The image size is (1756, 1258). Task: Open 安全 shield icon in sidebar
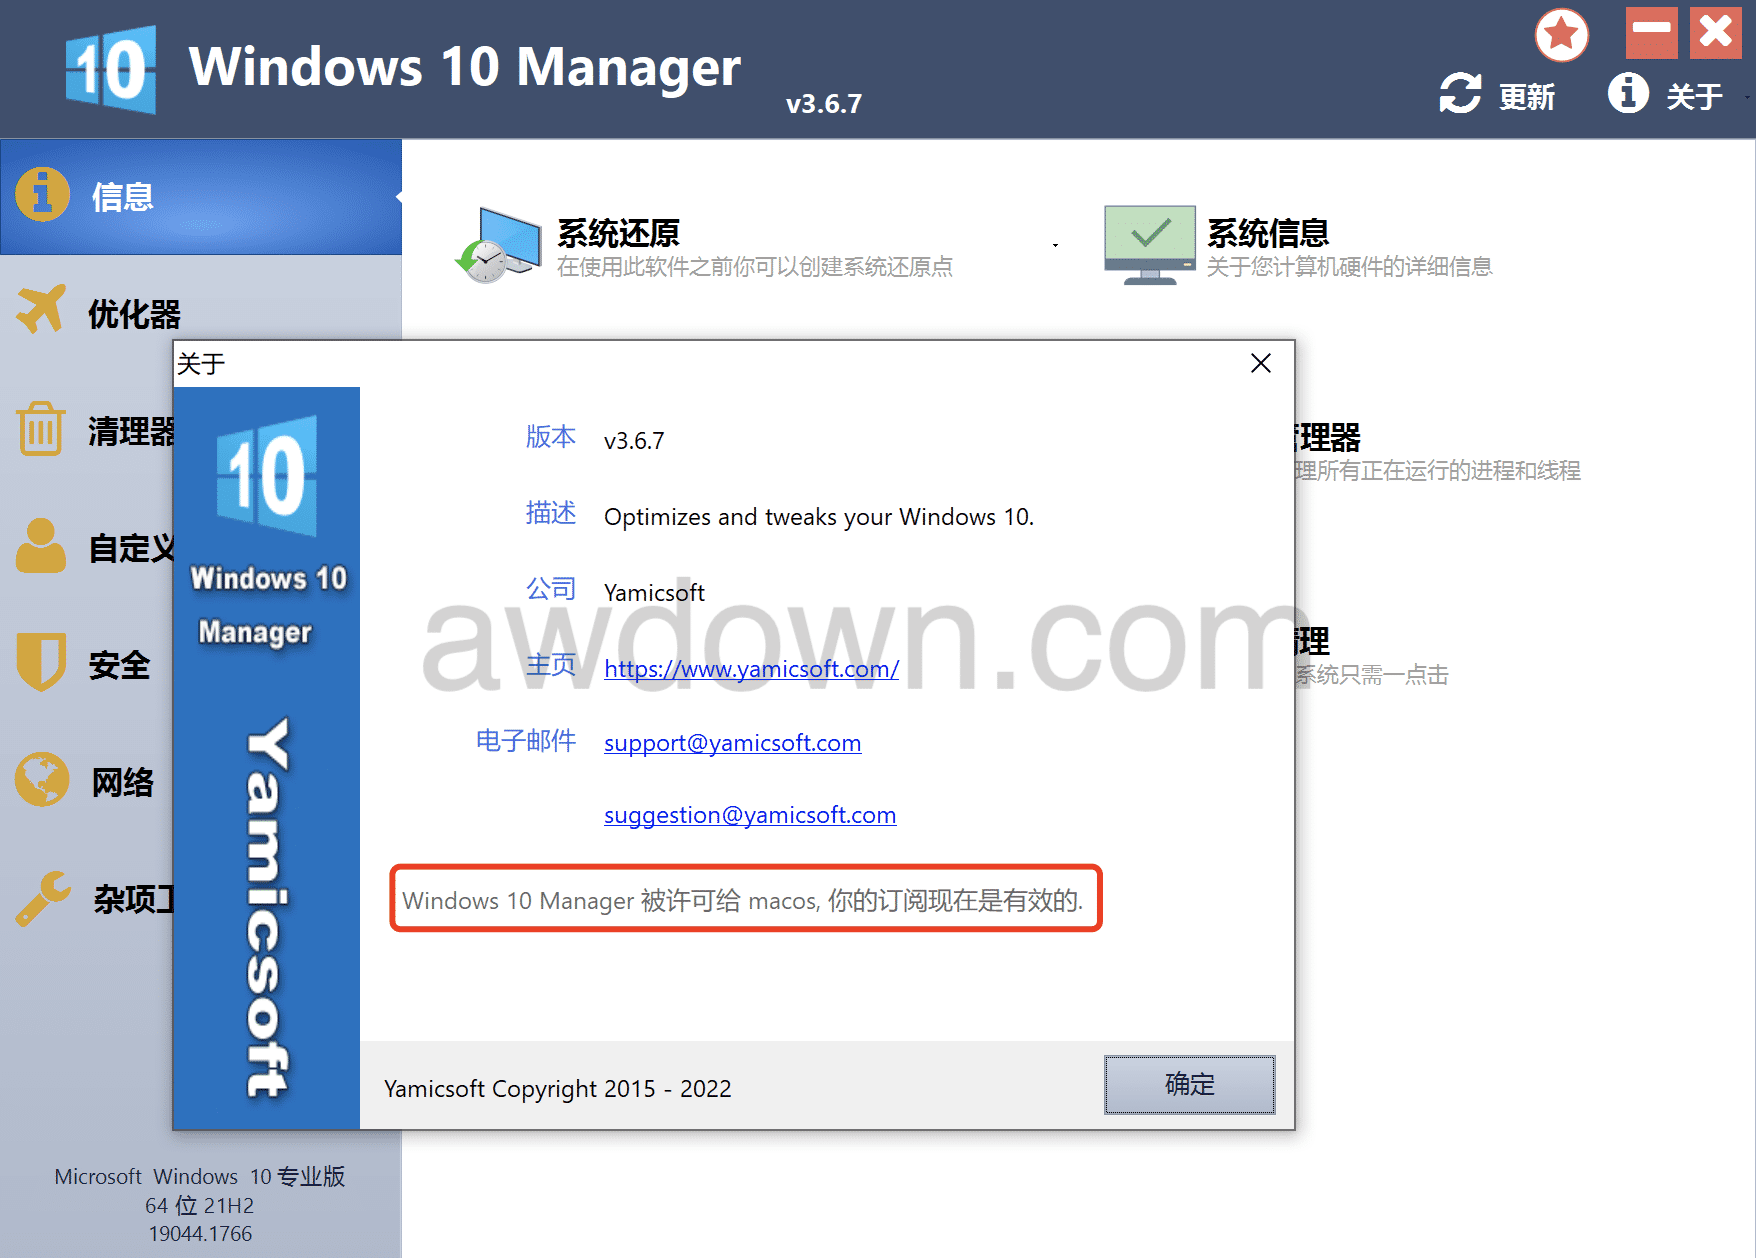pos(41,662)
